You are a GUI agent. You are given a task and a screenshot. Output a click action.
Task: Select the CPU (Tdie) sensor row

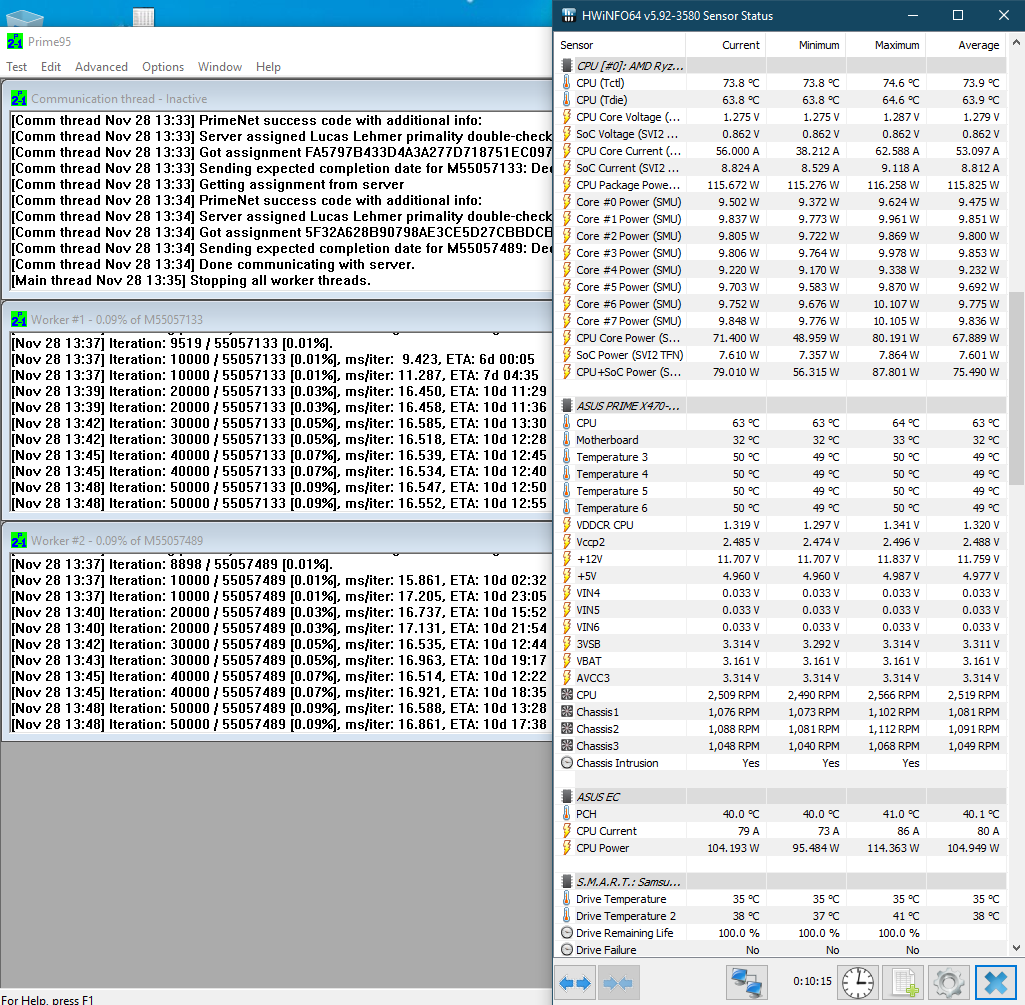pyautogui.click(x=781, y=100)
